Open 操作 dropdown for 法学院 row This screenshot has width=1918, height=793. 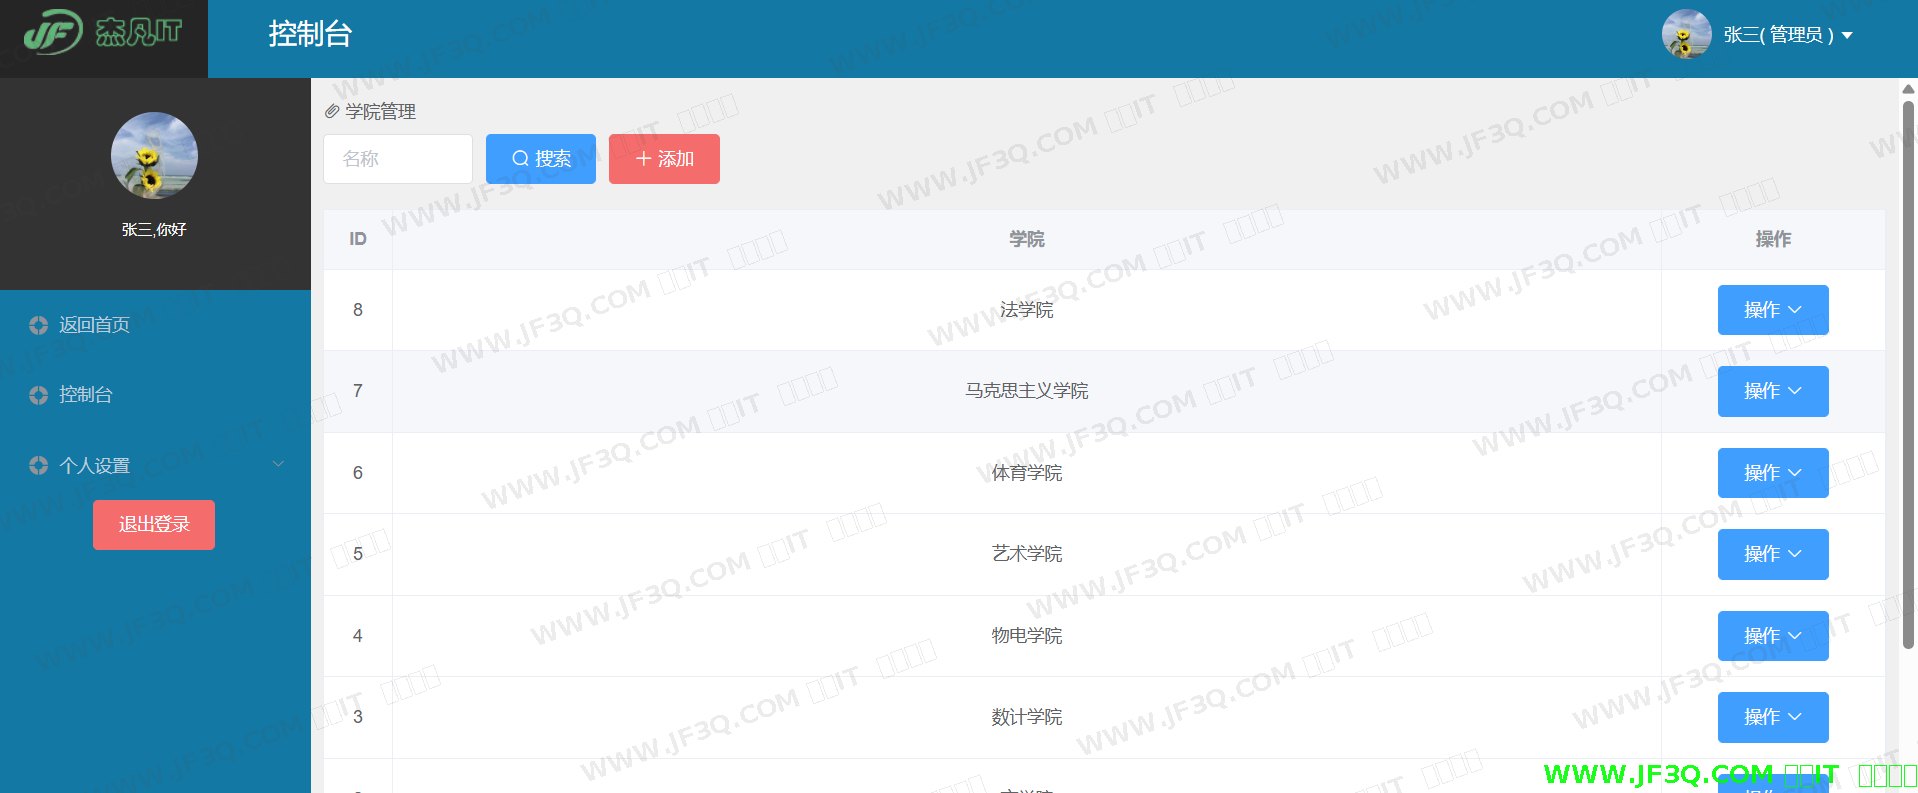point(1772,310)
